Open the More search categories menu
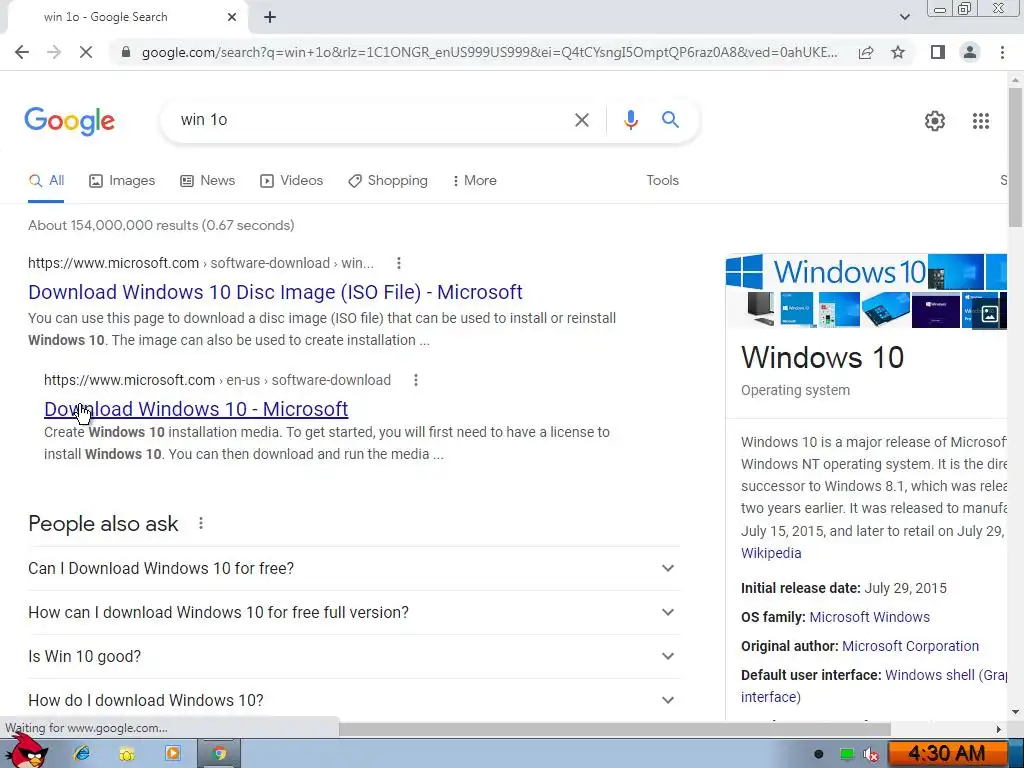Image resolution: width=1024 pixels, height=768 pixels. [475, 181]
